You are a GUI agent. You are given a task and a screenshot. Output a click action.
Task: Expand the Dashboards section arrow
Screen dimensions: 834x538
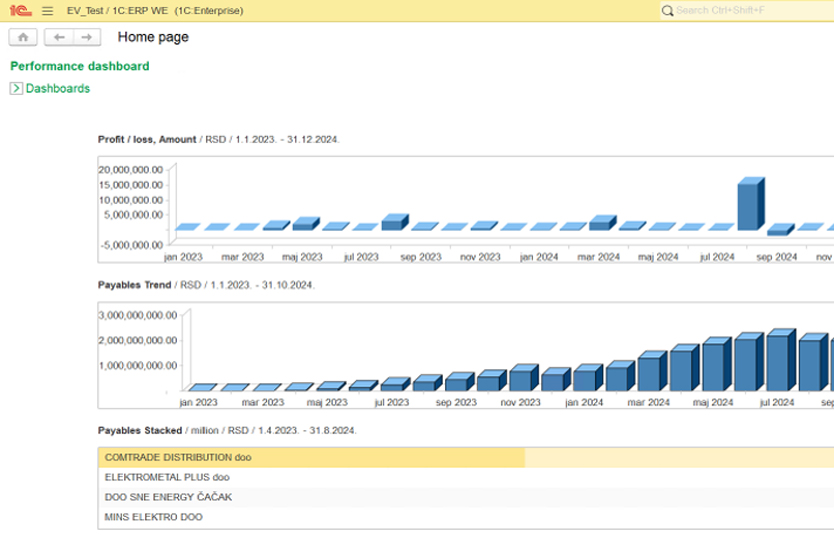coord(16,88)
